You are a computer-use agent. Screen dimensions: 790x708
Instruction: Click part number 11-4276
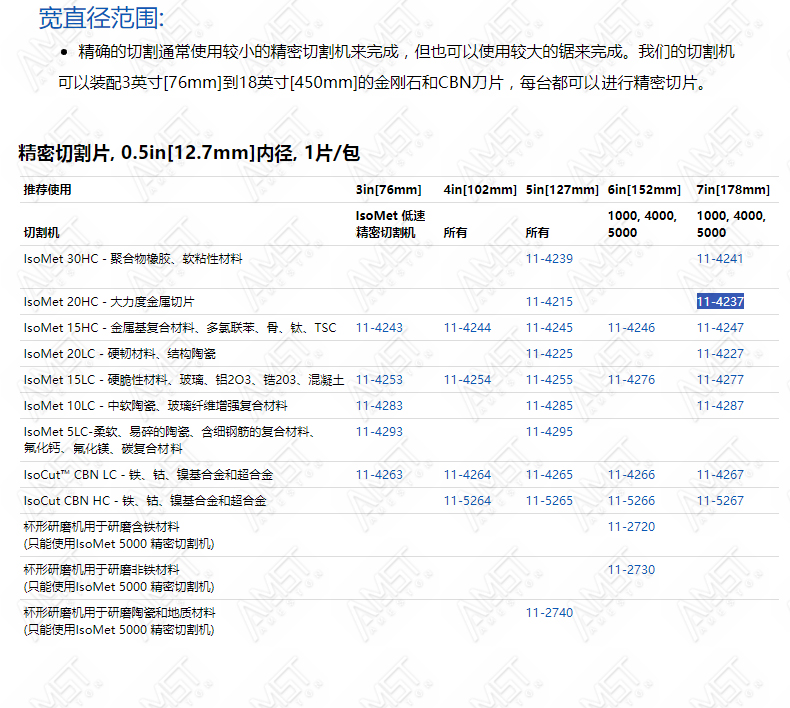click(631, 379)
